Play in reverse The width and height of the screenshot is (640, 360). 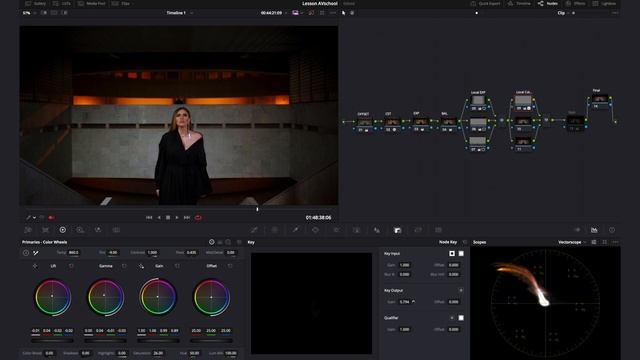pos(159,218)
